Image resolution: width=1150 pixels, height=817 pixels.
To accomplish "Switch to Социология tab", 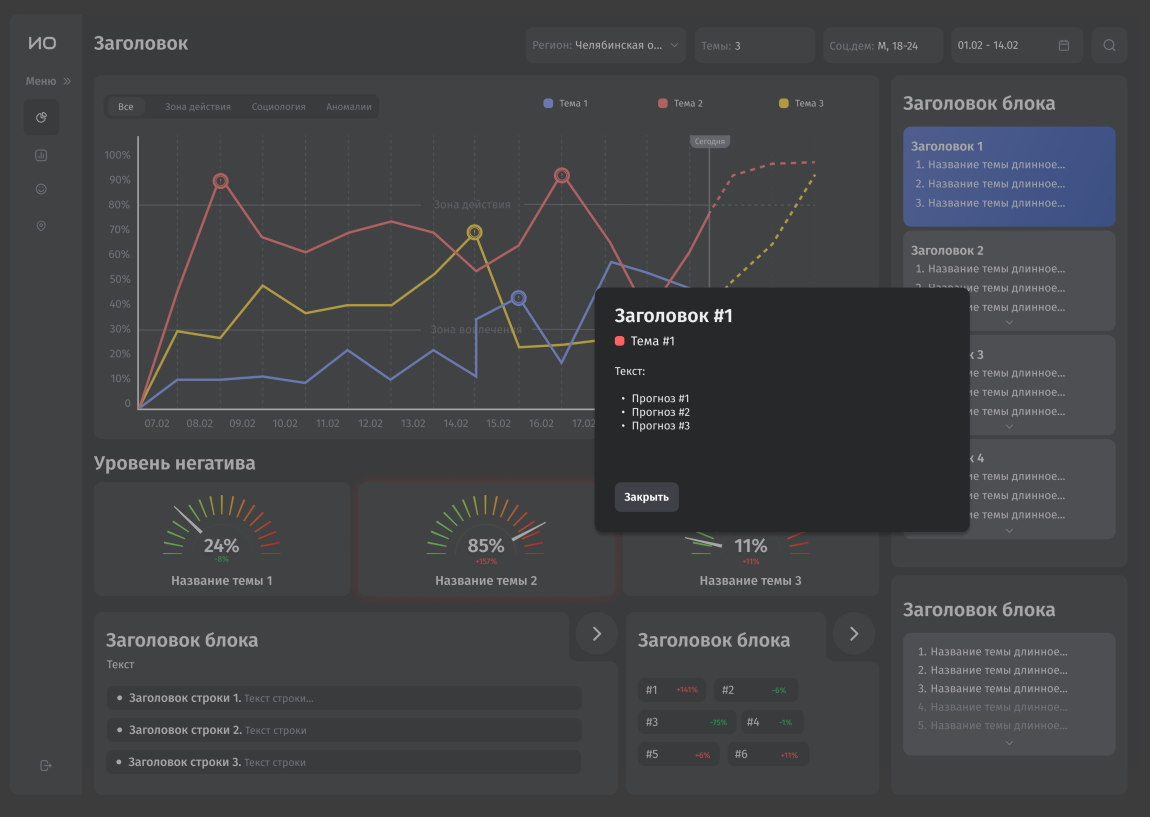I will pyautogui.click(x=279, y=106).
